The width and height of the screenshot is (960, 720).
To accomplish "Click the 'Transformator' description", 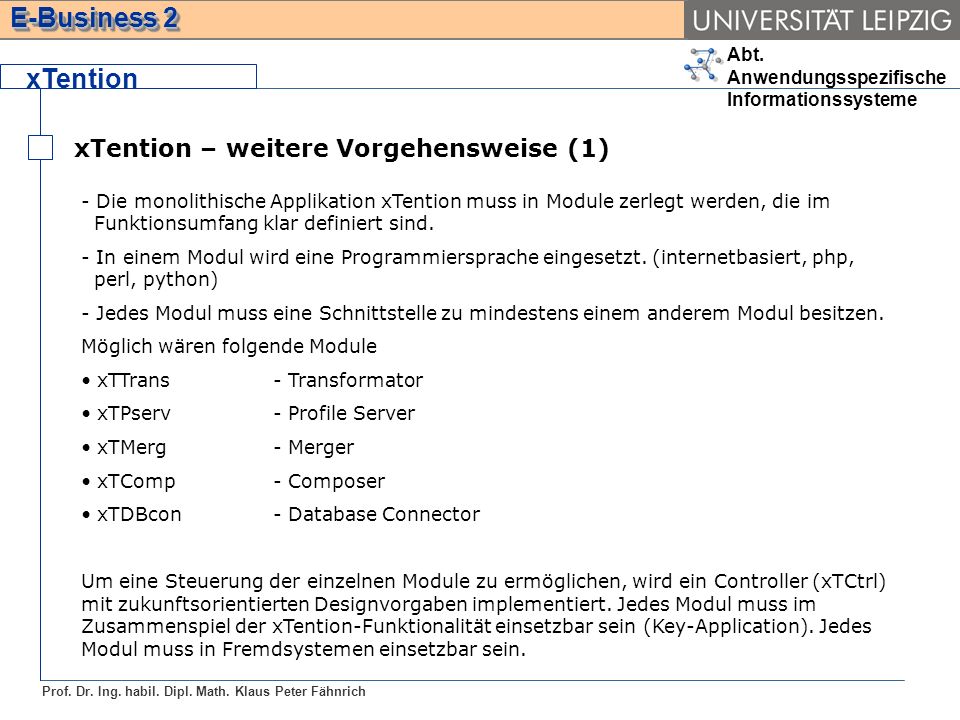I will pos(355,380).
